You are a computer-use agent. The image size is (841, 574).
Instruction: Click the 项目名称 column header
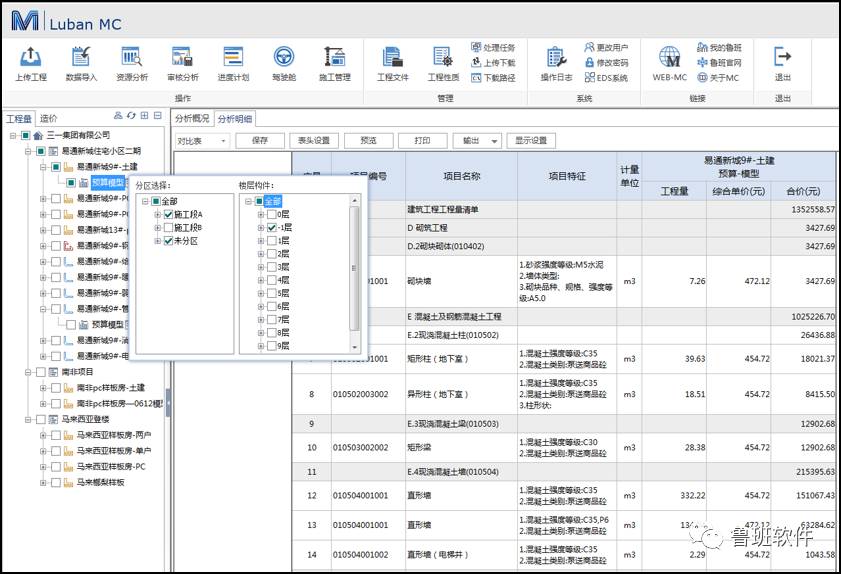click(461, 176)
